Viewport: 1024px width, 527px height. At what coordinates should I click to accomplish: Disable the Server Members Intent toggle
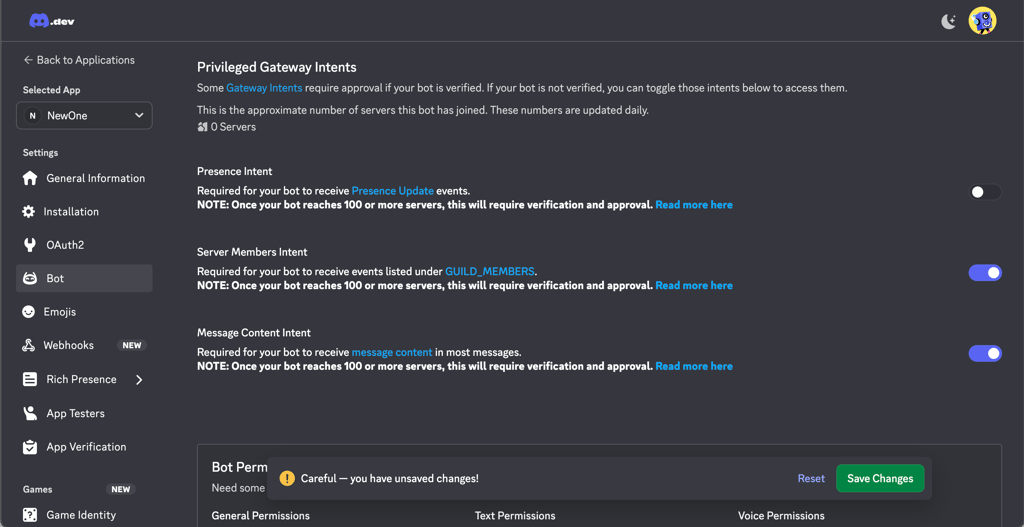point(985,272)
